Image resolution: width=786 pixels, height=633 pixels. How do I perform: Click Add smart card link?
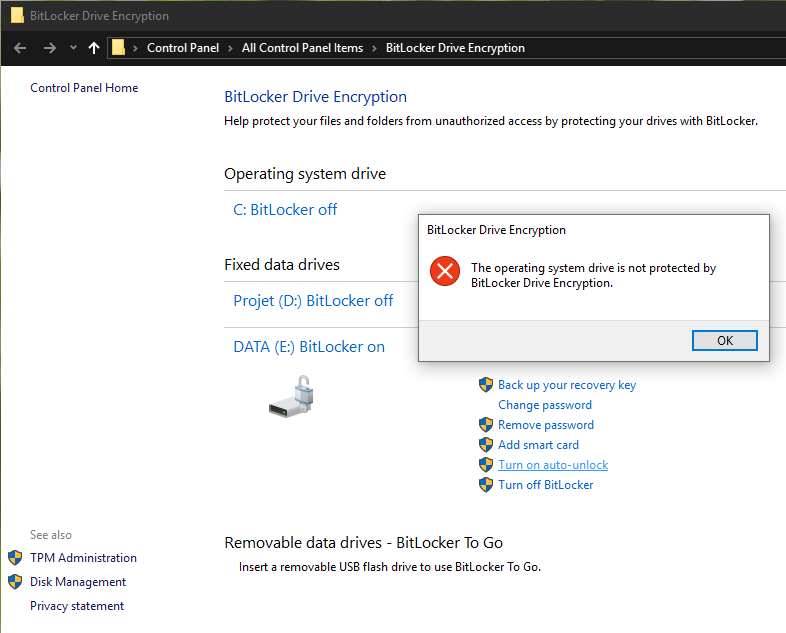(x=538, y=445)
